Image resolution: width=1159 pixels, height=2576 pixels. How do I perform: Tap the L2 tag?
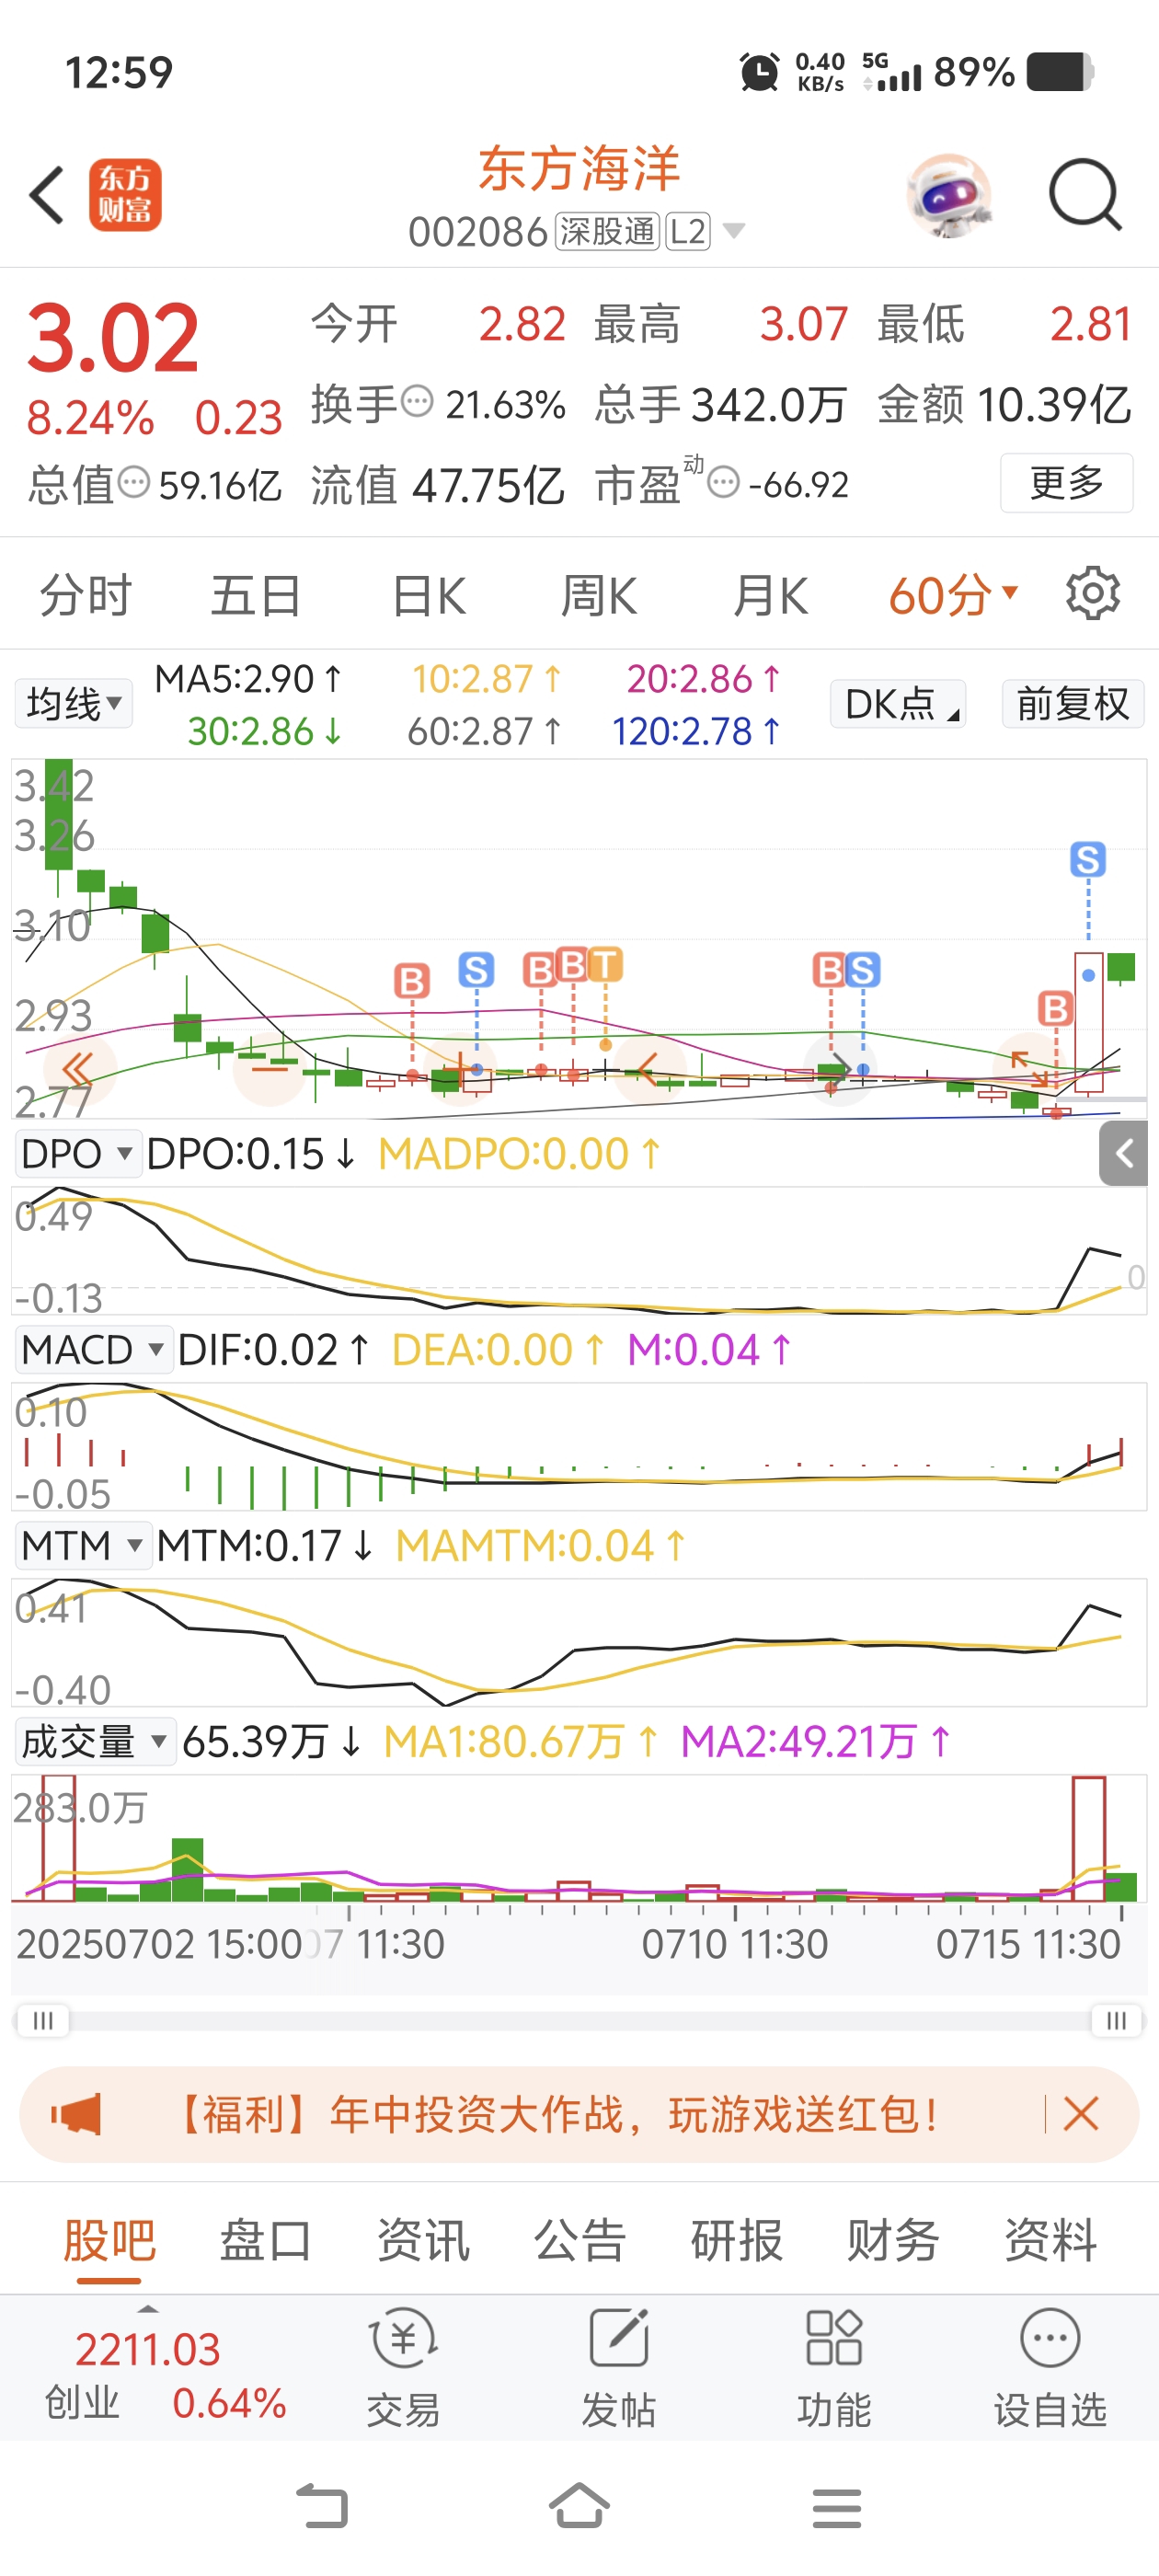[688, 231]
